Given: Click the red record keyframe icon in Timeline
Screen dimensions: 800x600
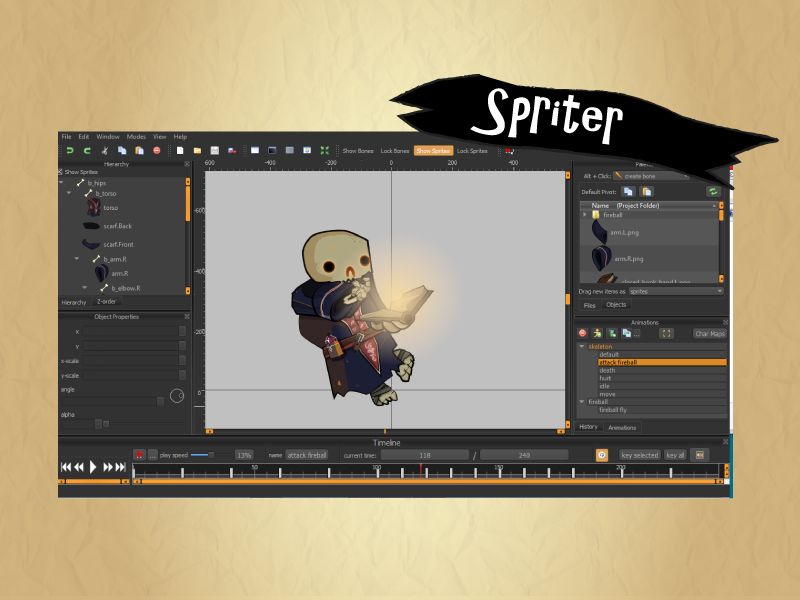Looking at the screenshot, I should (x=139, y=455).
